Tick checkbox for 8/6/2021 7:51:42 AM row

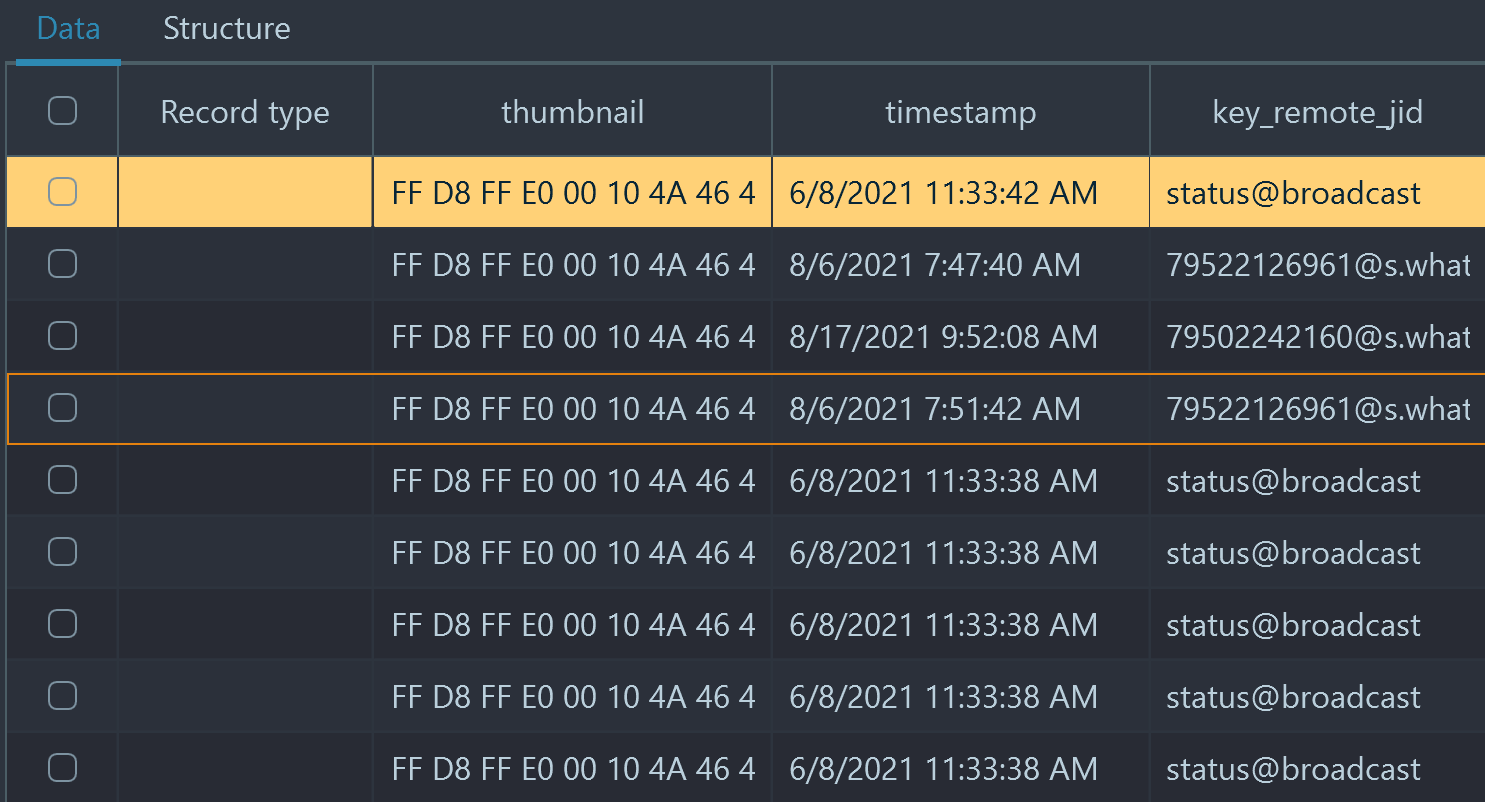[x=63, y=408]
